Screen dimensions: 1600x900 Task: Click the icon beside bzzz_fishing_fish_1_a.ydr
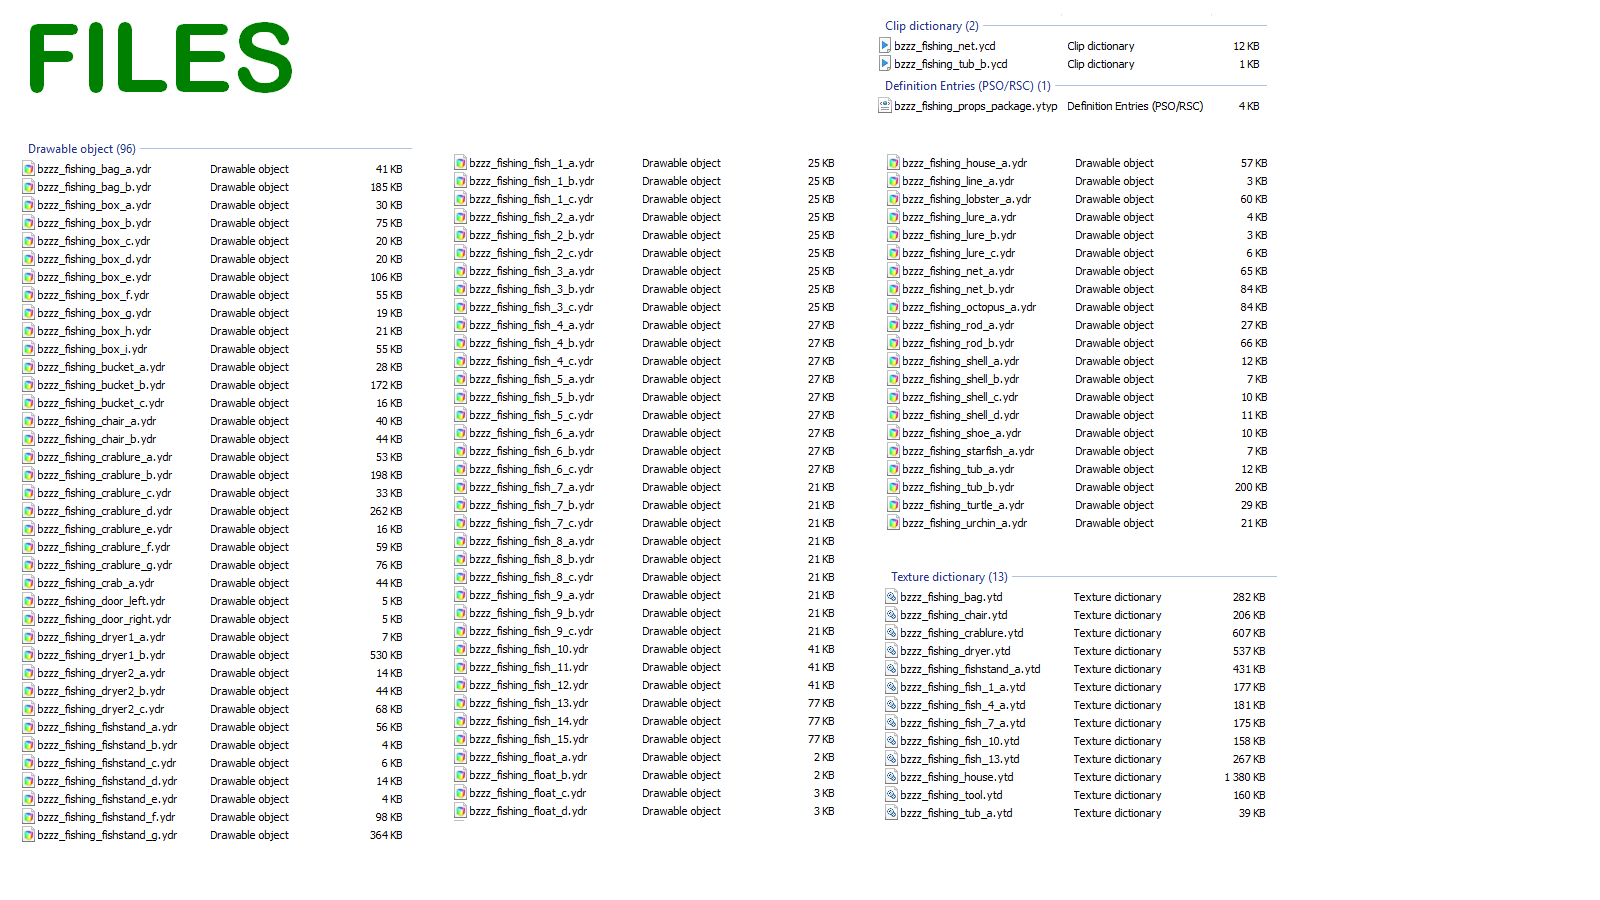[x=460, y=163]
